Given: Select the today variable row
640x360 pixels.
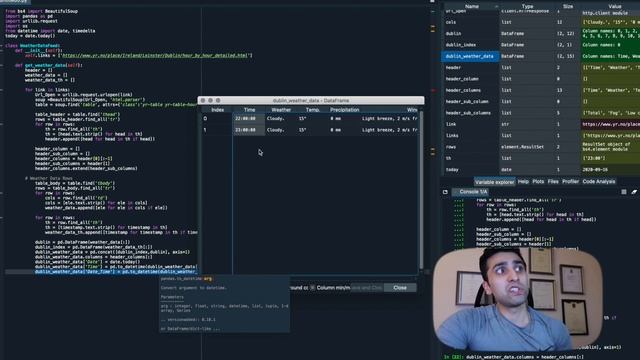Looking at the screenshot, I should 541,169.
